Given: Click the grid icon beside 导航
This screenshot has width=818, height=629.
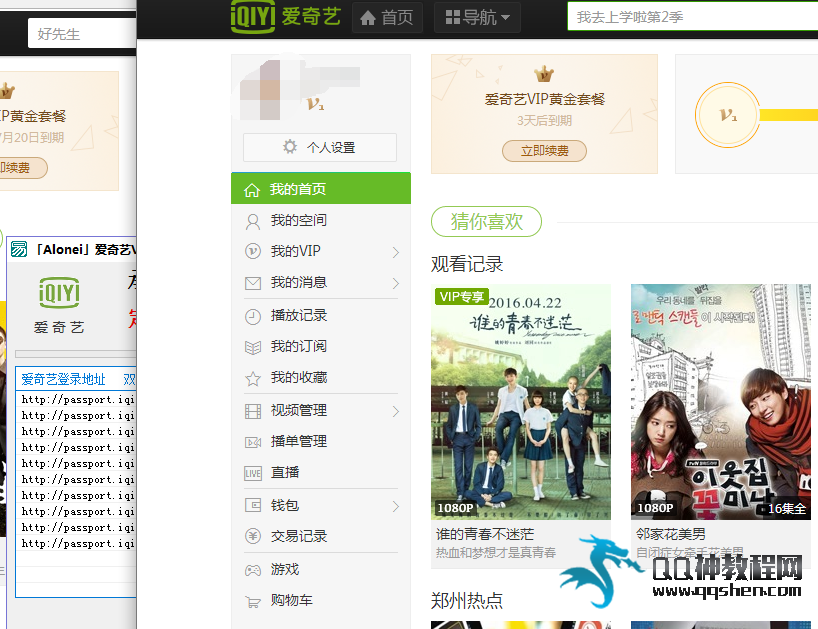Looking at the screenshot, I should click(452, 18).
